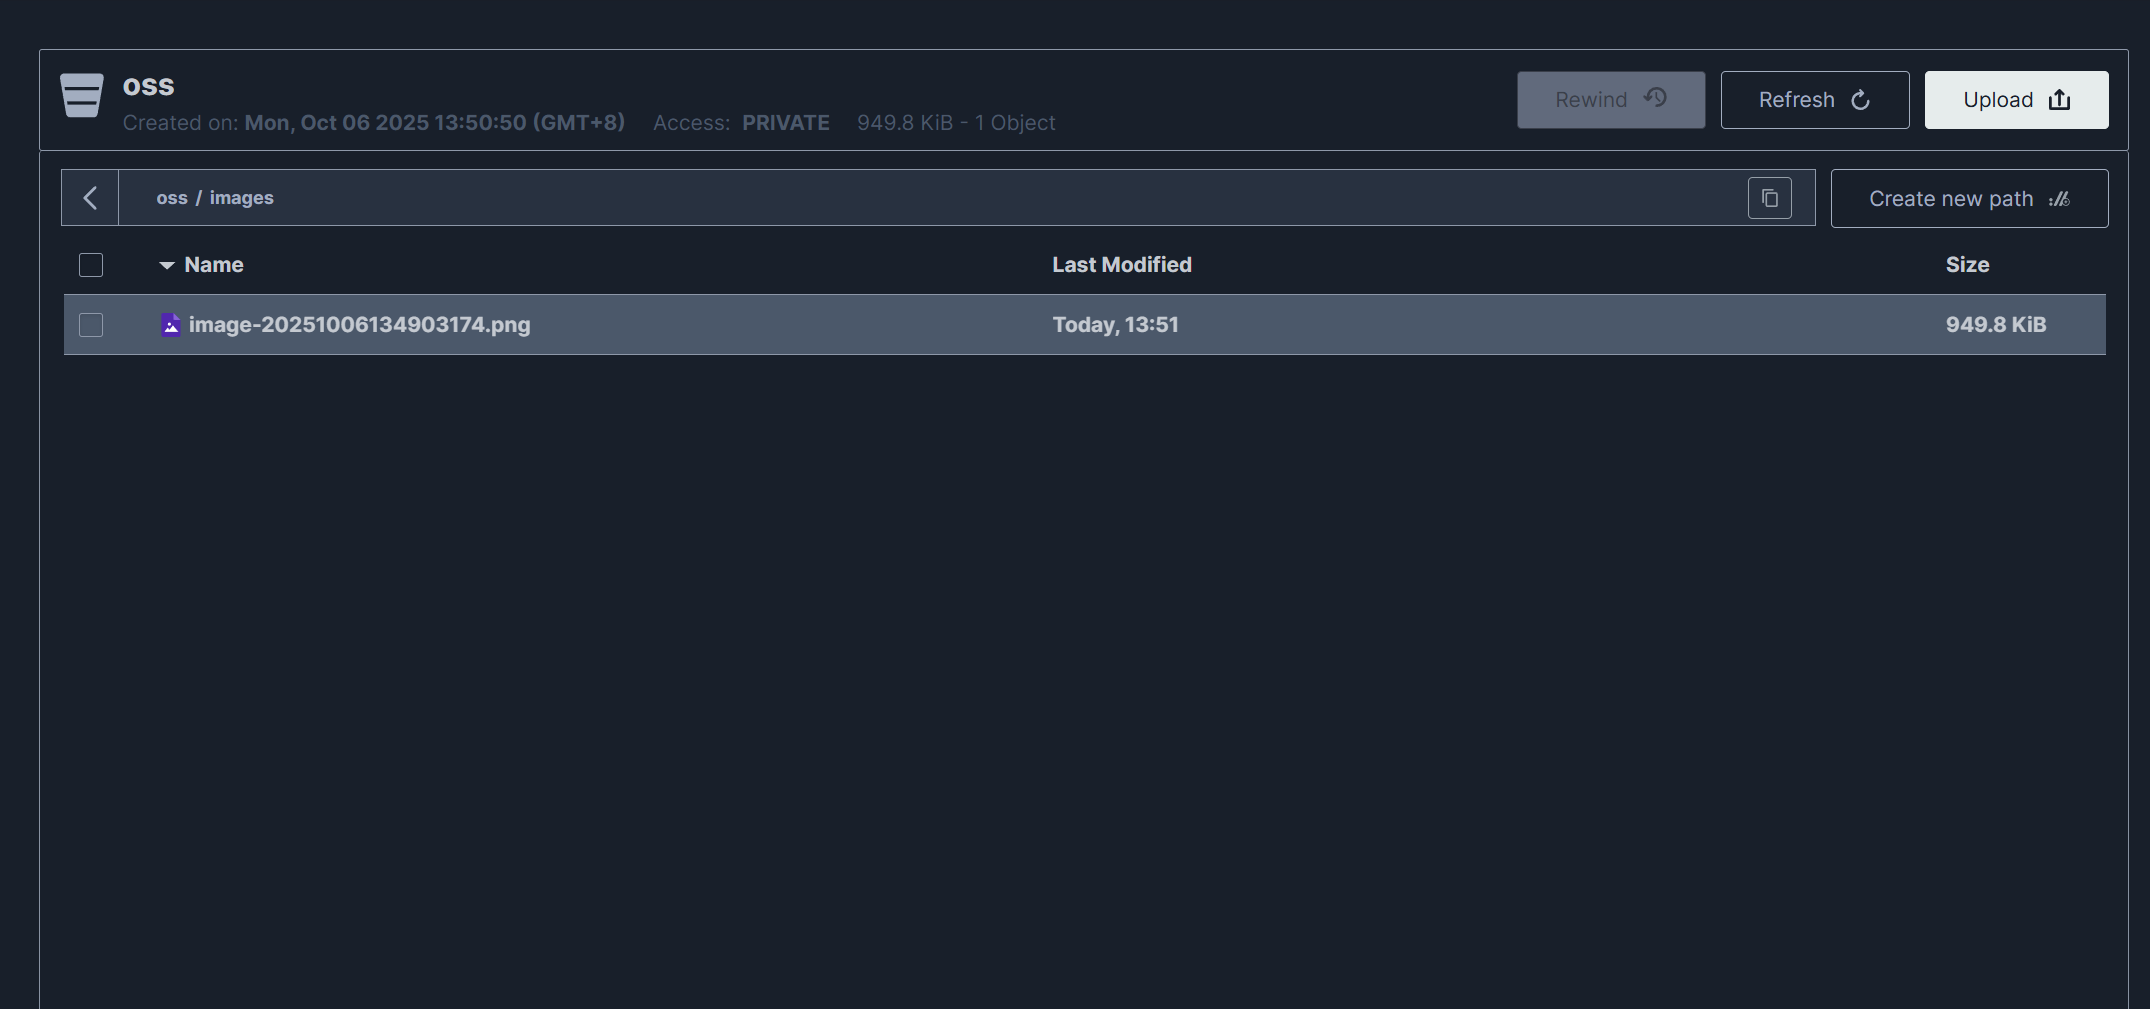Screen dimensions: 2150x1009
Task: Click the Upload arrow icon
Action: coord(2059,100)
